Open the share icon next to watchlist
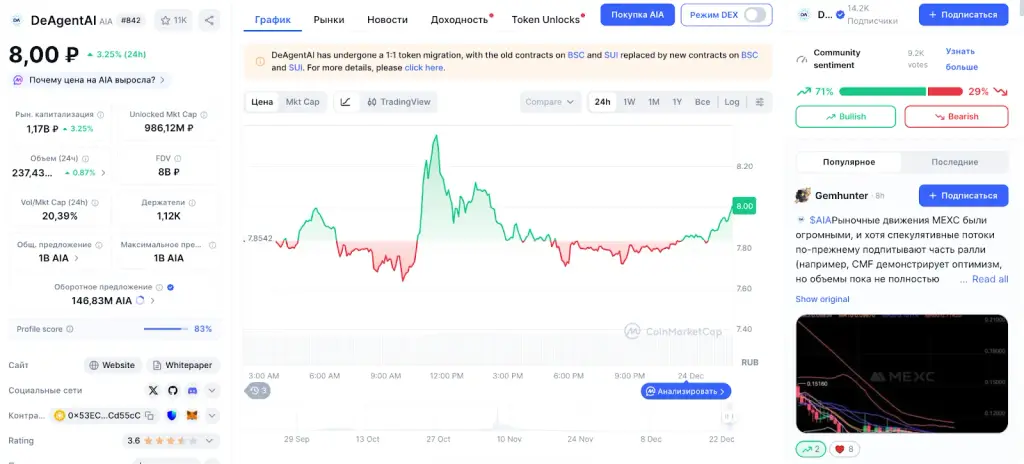Screen dimensions: 1024x464 [x=209, y=20]
